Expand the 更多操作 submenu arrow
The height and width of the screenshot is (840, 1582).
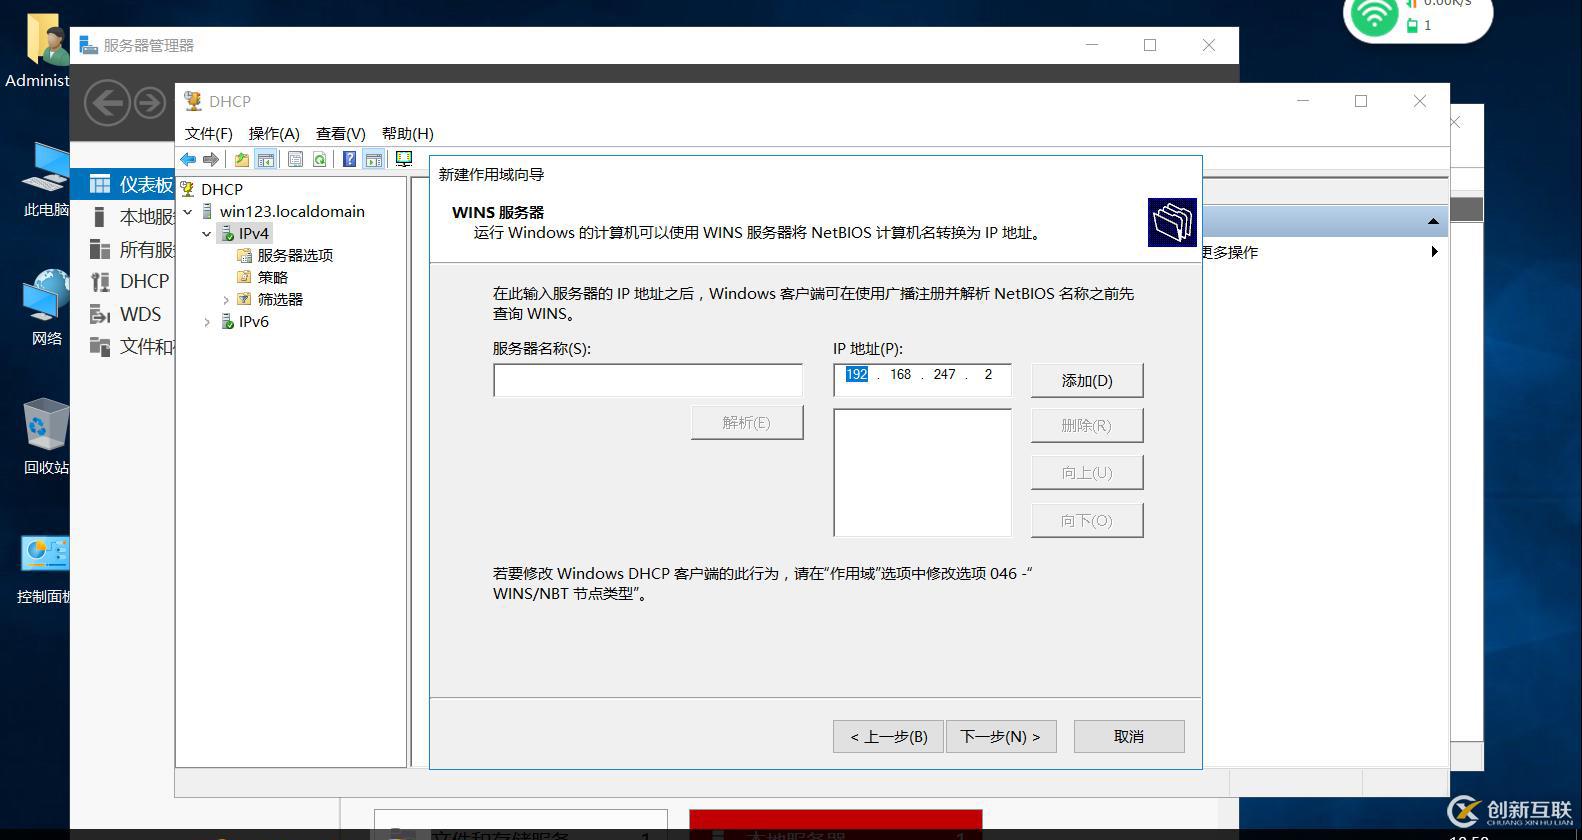pos(1434,252)
